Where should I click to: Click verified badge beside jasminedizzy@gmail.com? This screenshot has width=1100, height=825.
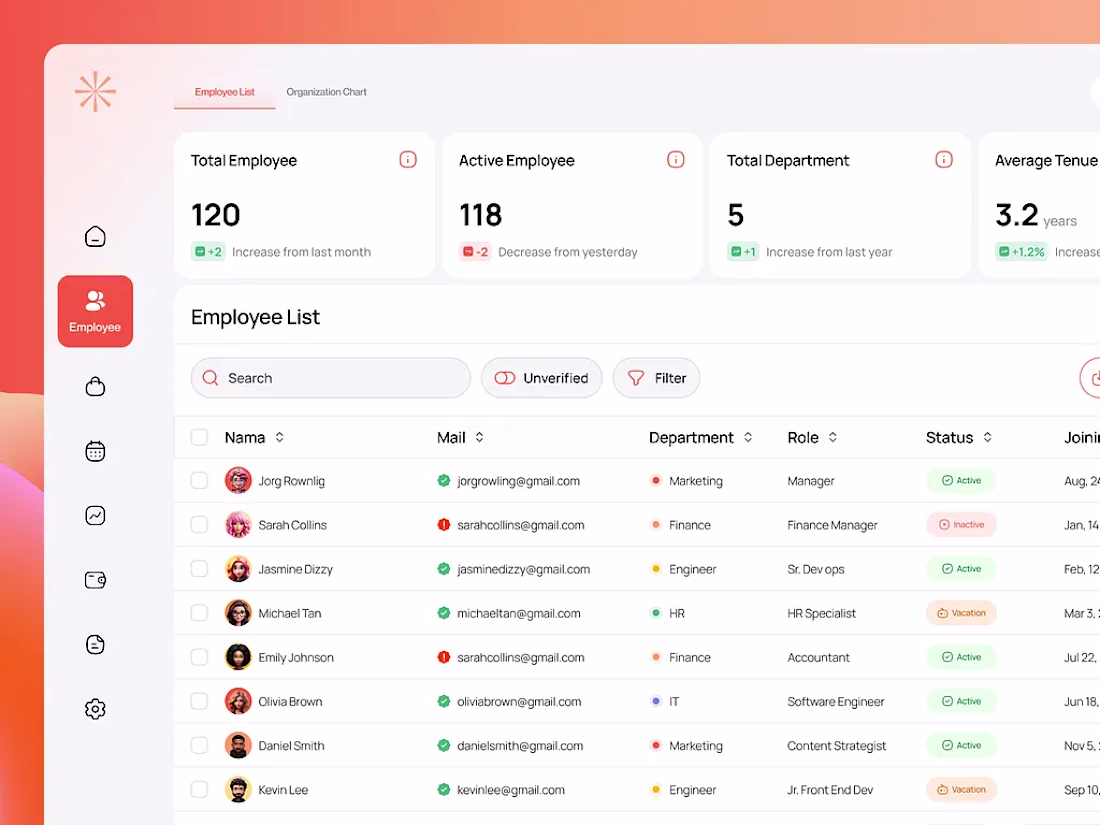tap(443, 569)
